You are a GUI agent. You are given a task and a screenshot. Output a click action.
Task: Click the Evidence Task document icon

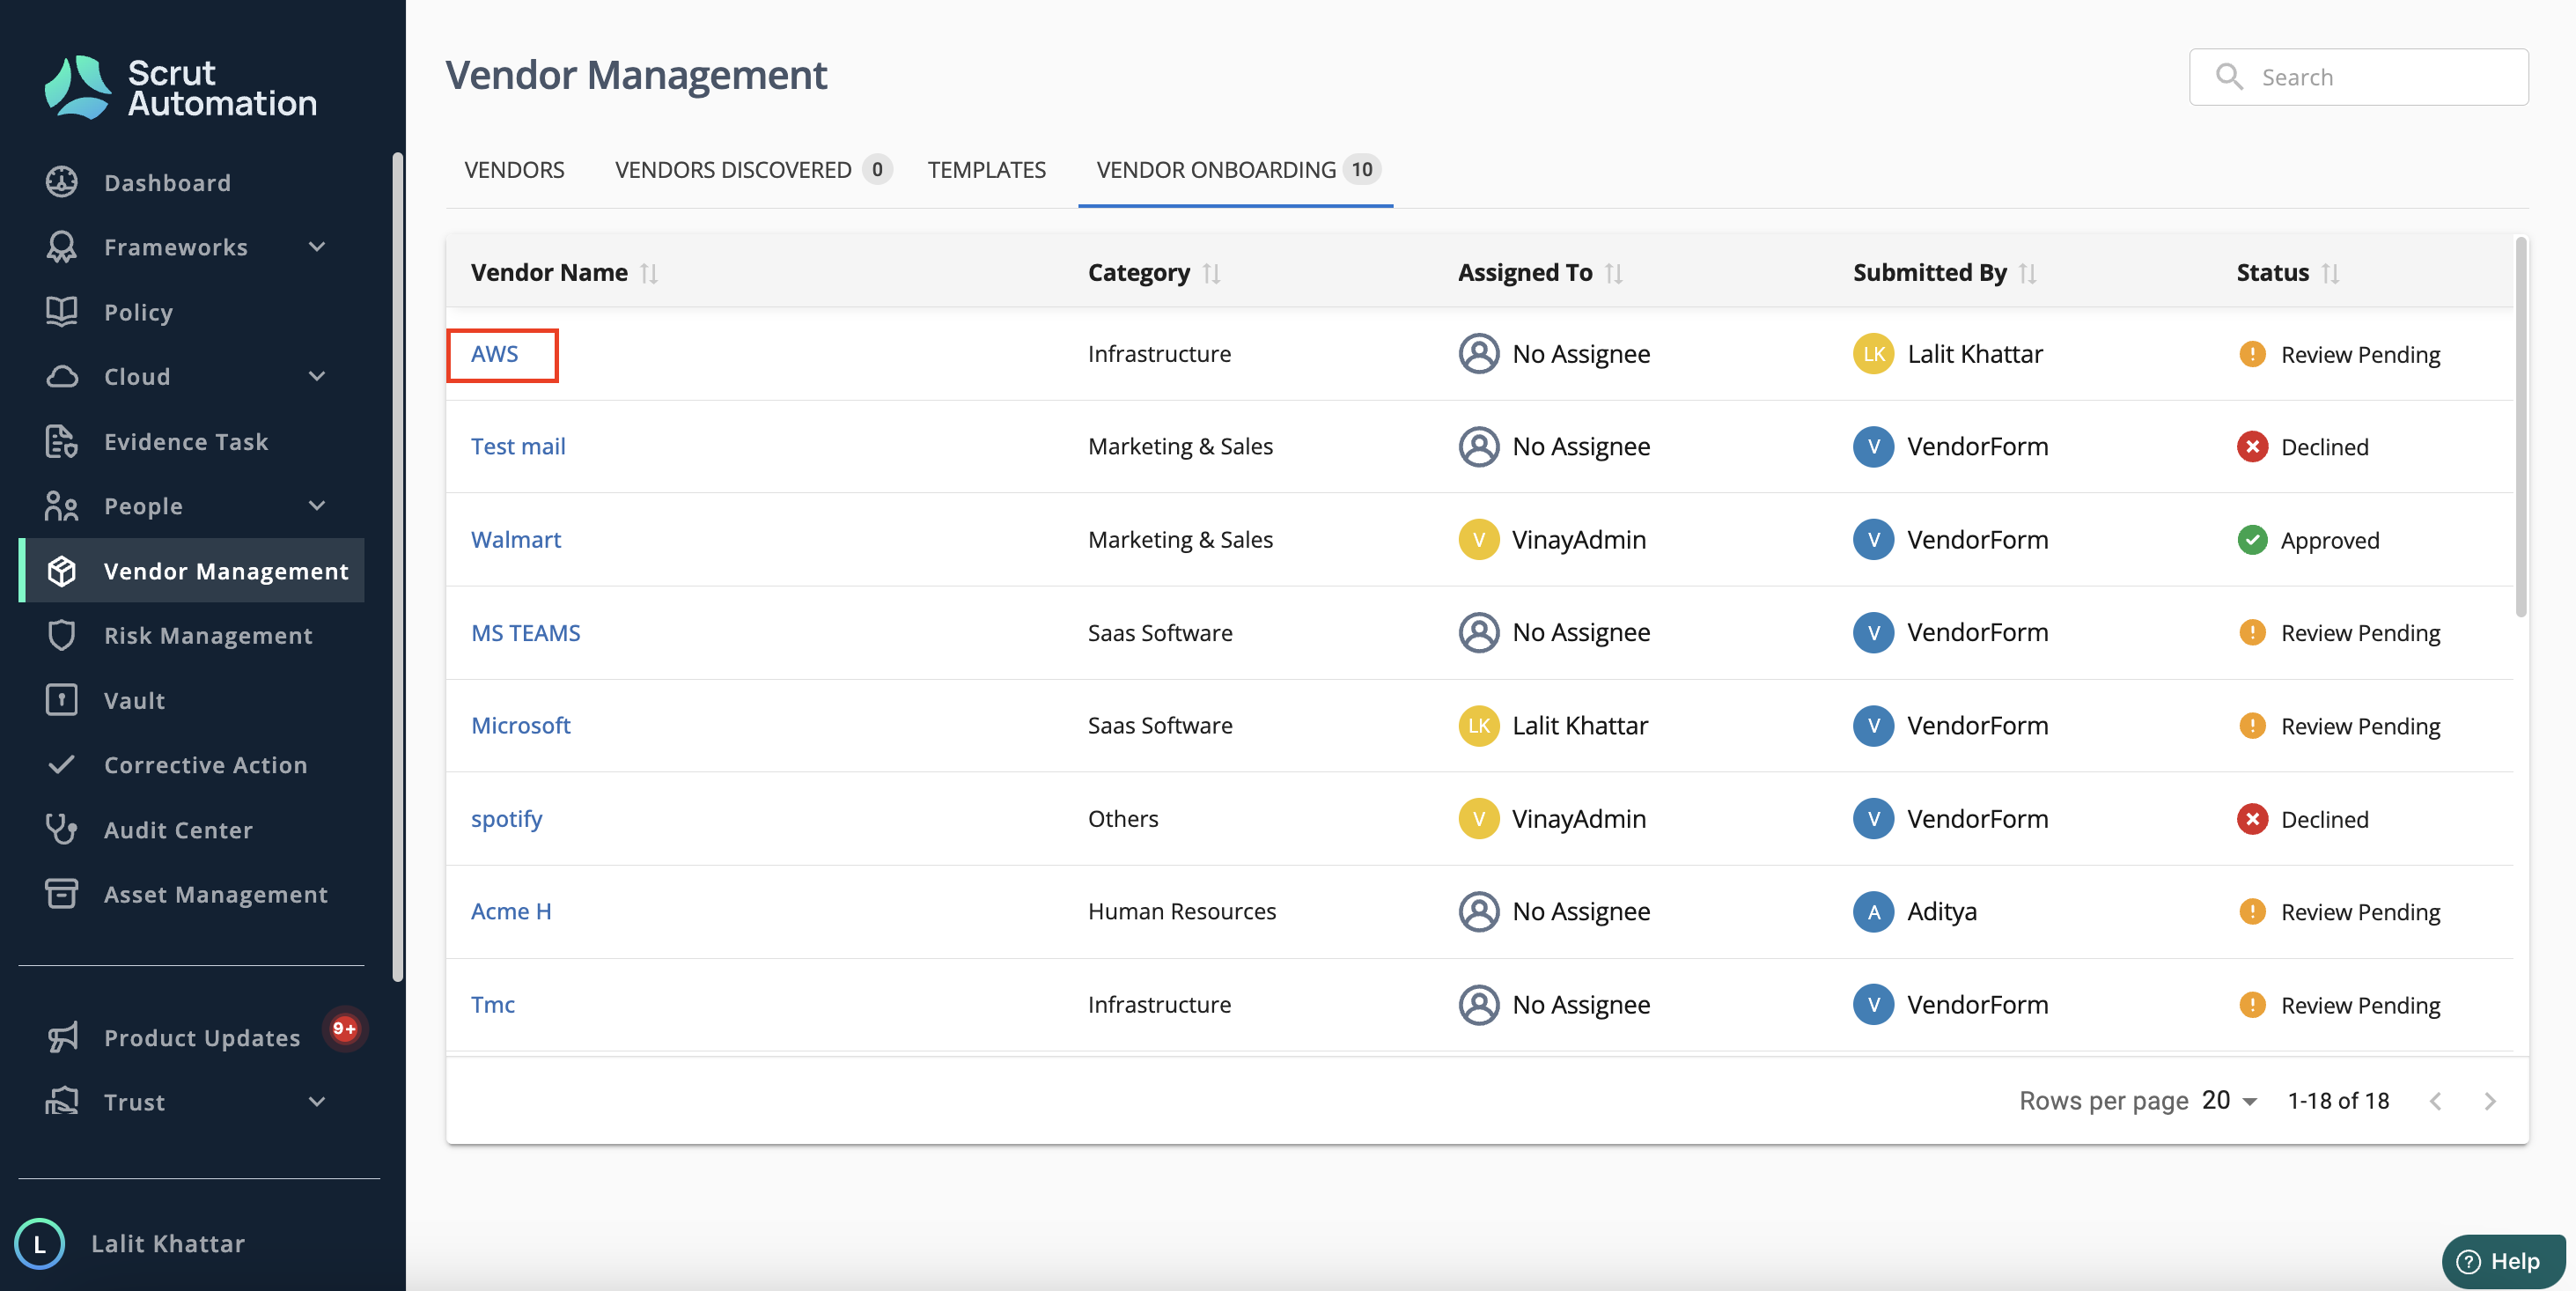pyautogui.click(x=62, y=441)
